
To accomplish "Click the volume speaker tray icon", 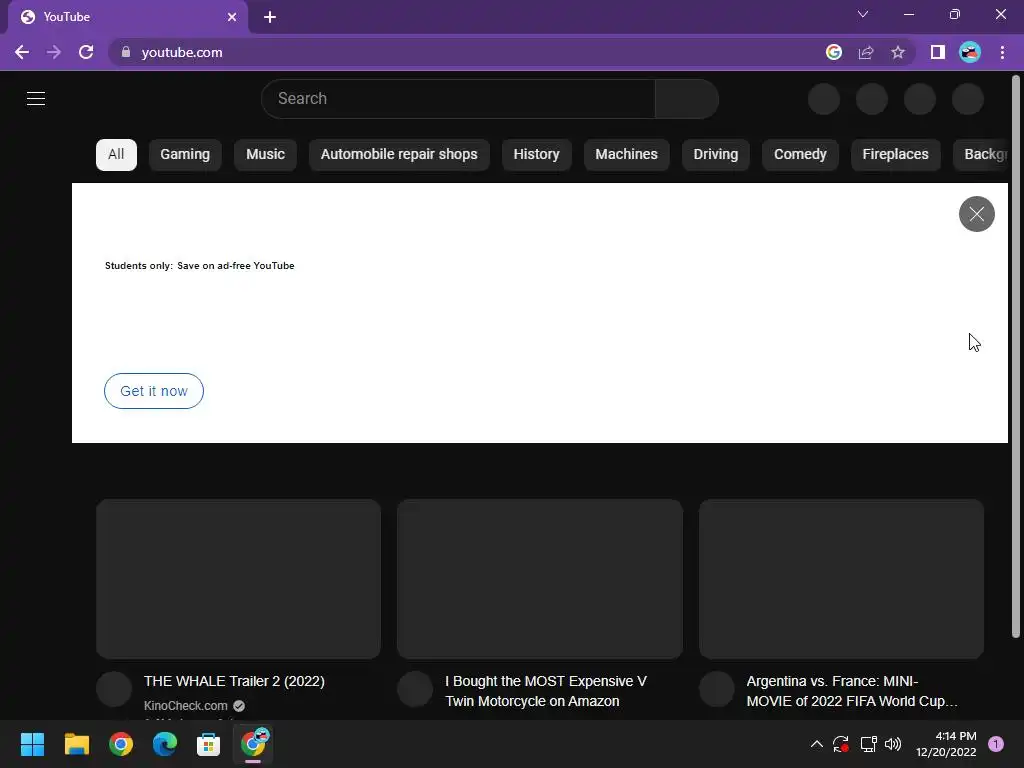I will (893, 744).
